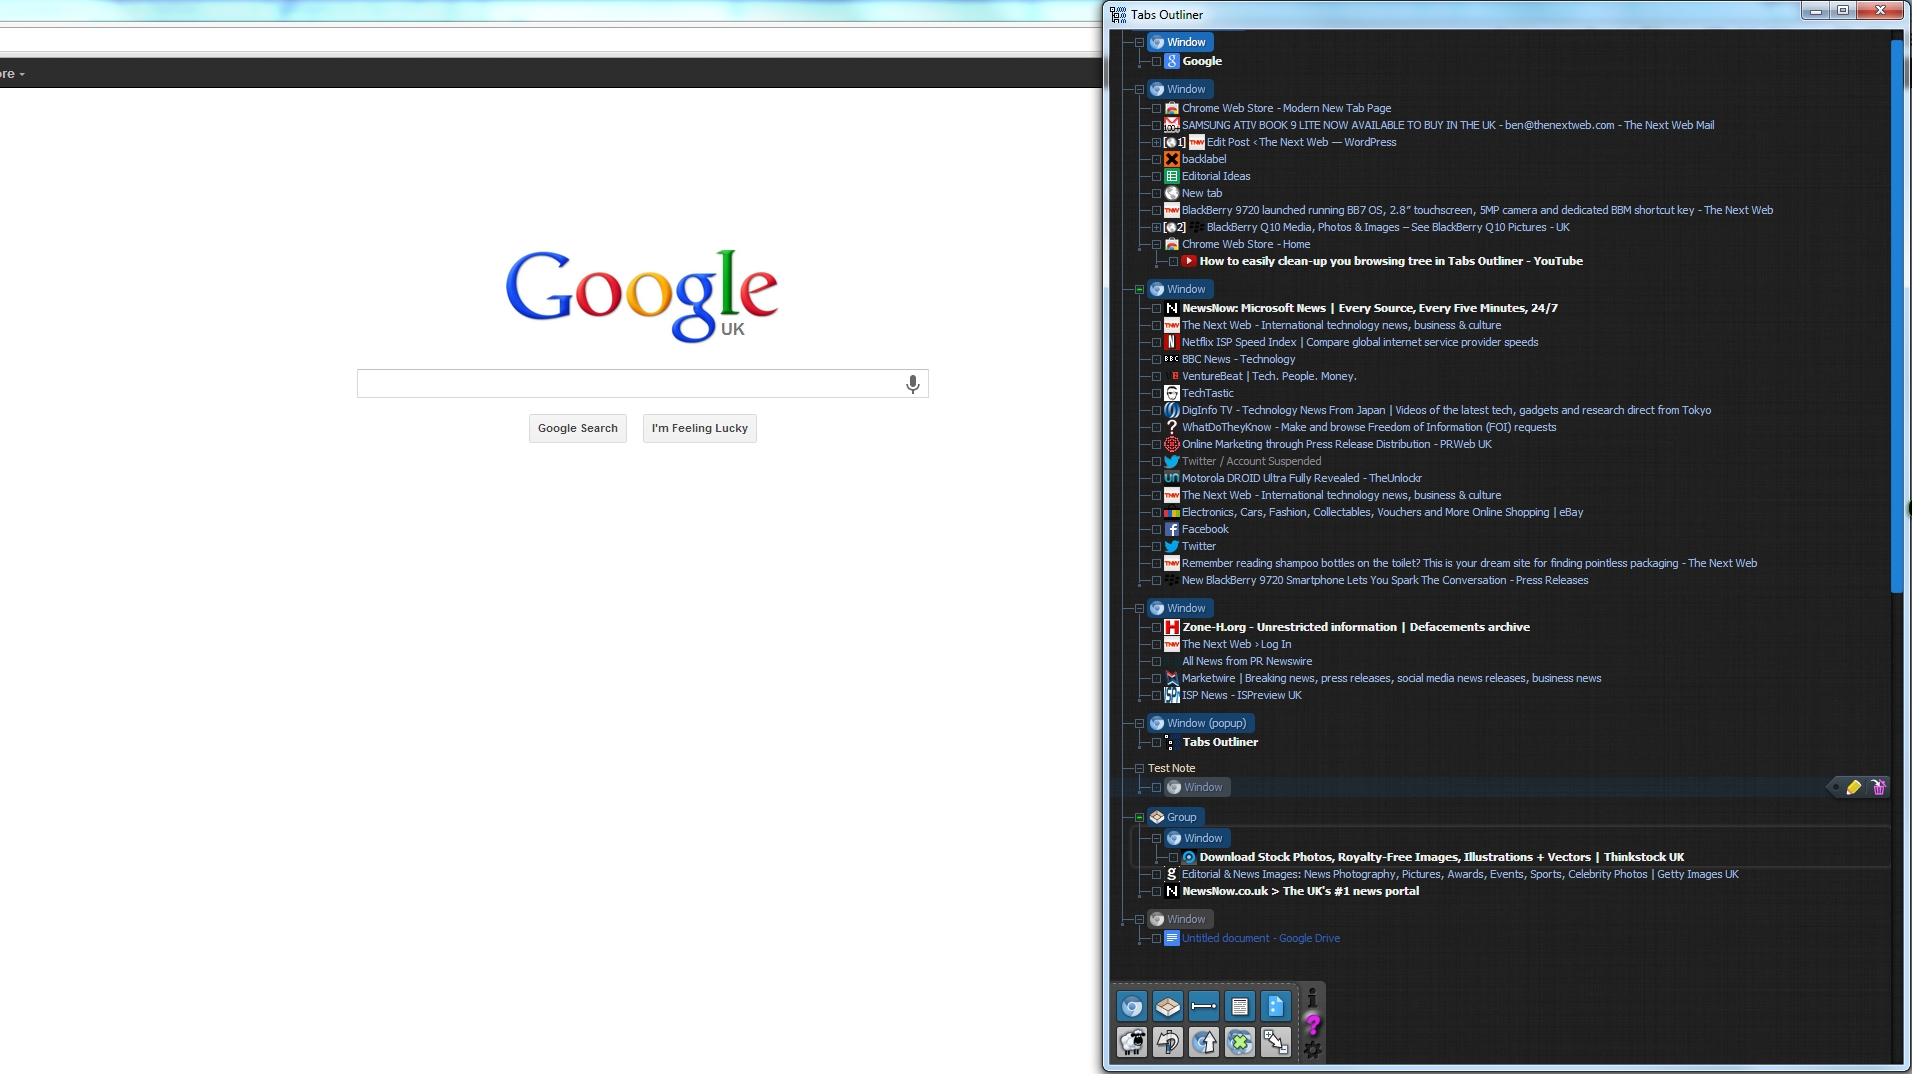Collapse the Window node inside Group
The image size is (1912, 1074).
coord(1156,838)
